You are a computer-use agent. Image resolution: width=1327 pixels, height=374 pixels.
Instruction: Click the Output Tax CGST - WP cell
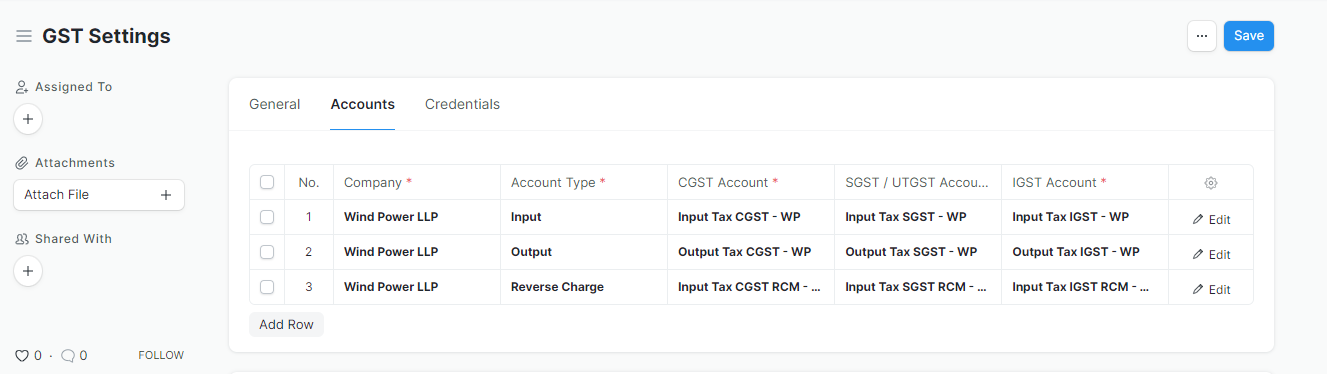click(x=751, y=252)
